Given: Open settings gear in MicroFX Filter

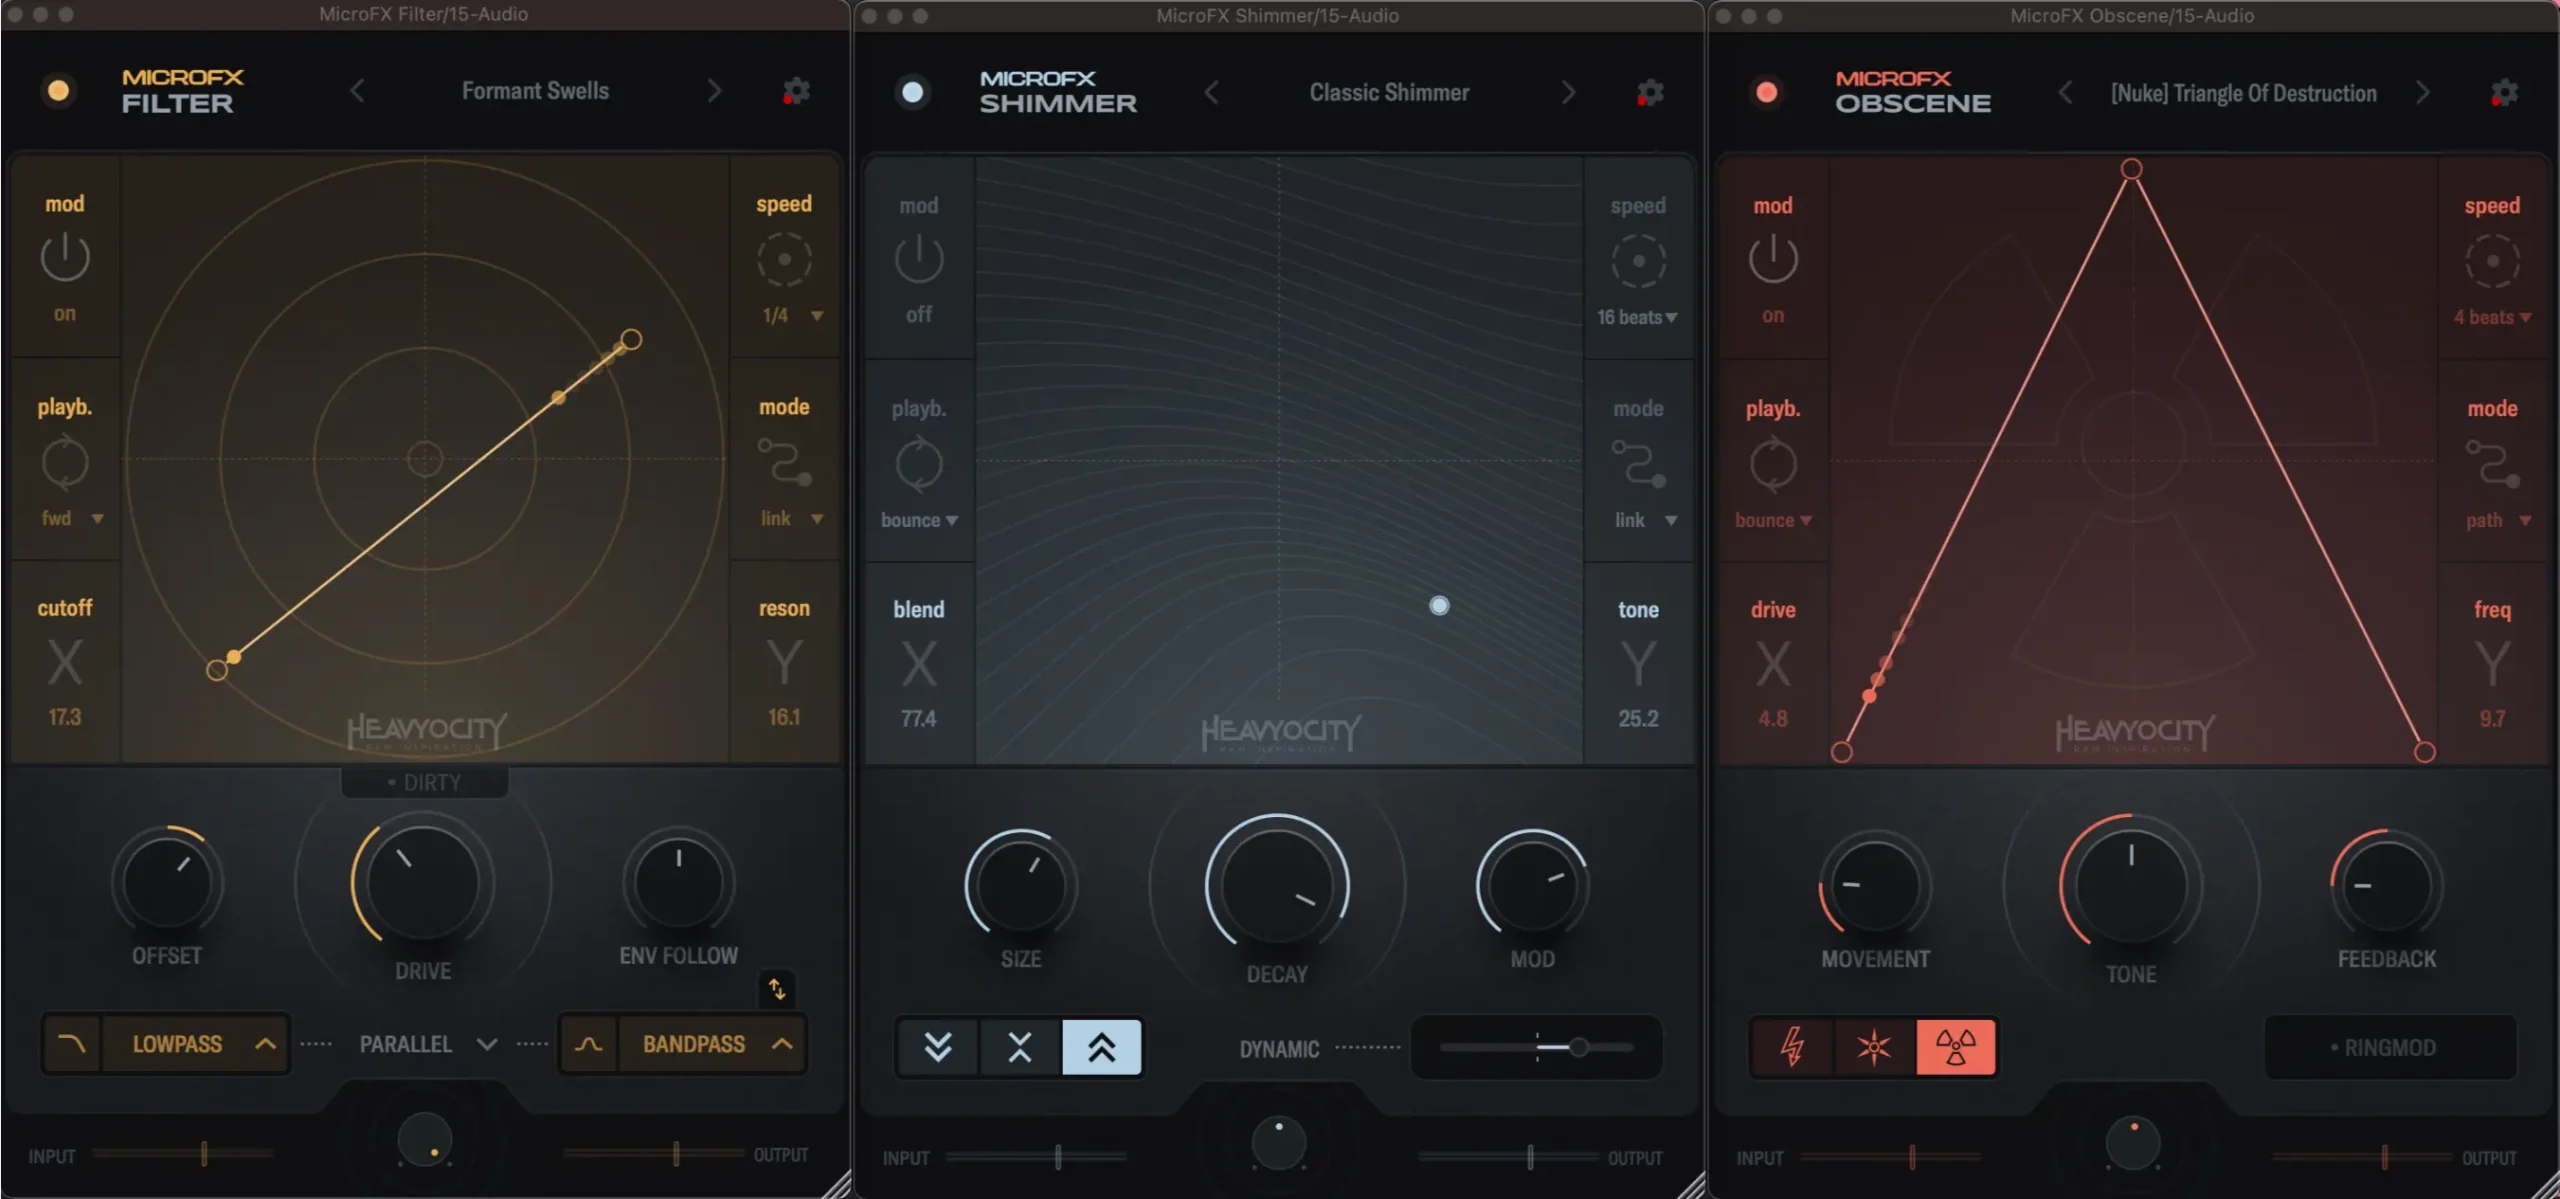Looking at the screenshot, I should (796, 91).
